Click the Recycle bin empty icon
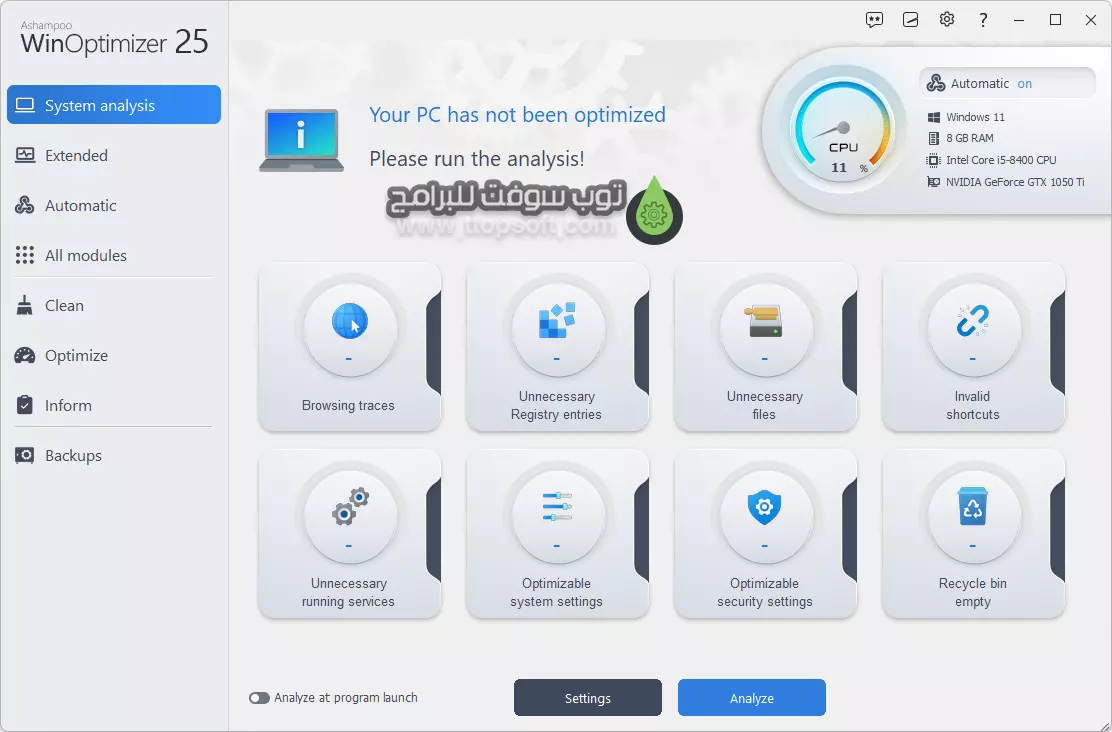 click(x=972, y=506)
